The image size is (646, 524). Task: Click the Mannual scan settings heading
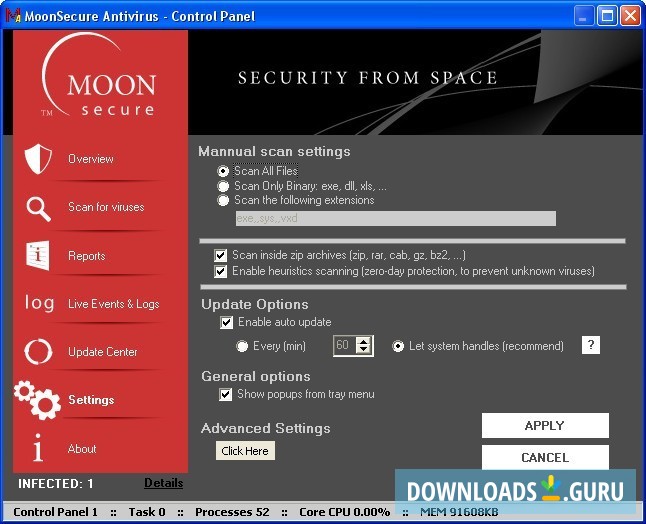pos(274,151)
